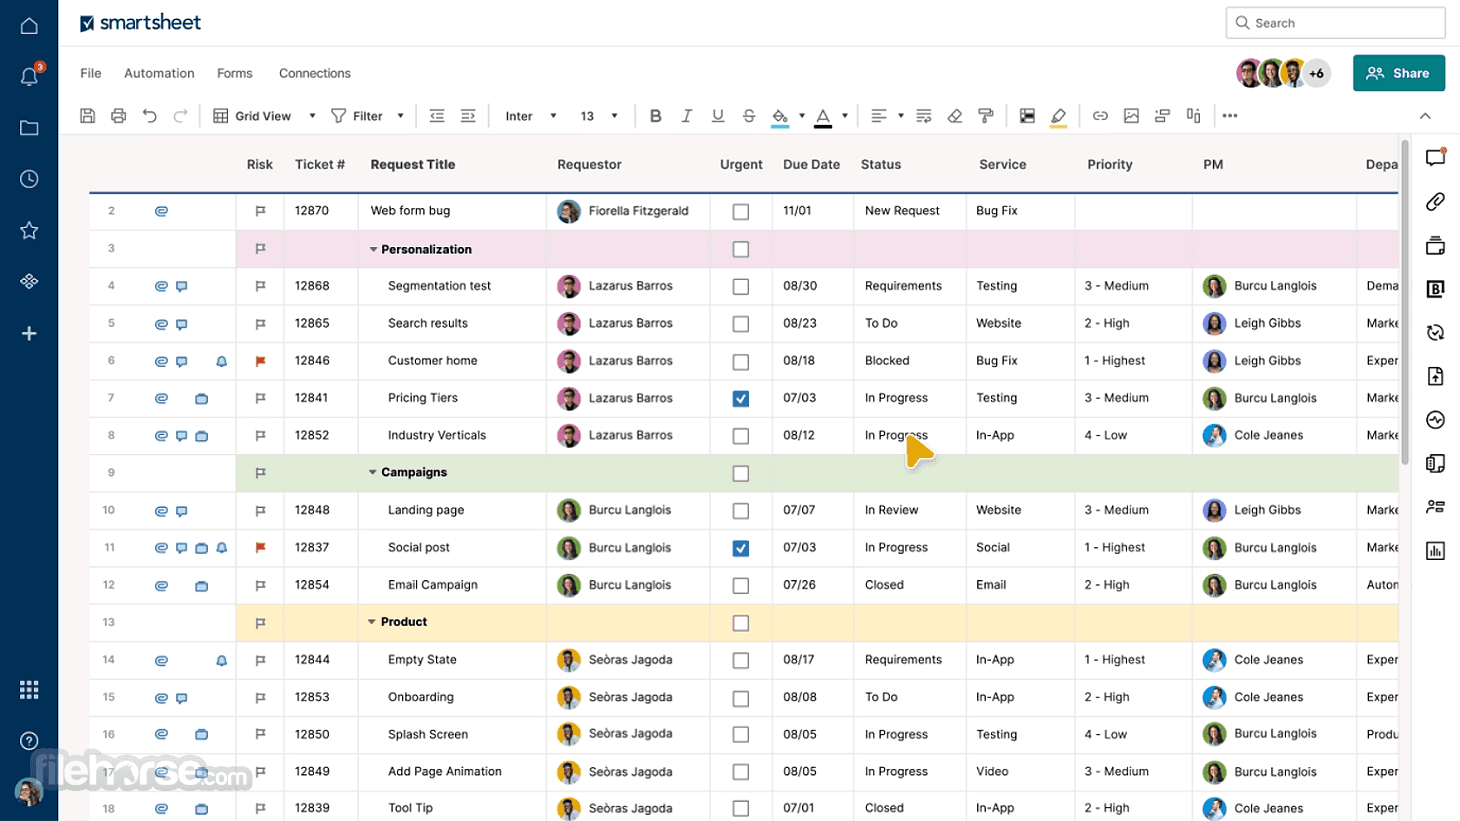Select the Format Painter tool

coord(986,115)
